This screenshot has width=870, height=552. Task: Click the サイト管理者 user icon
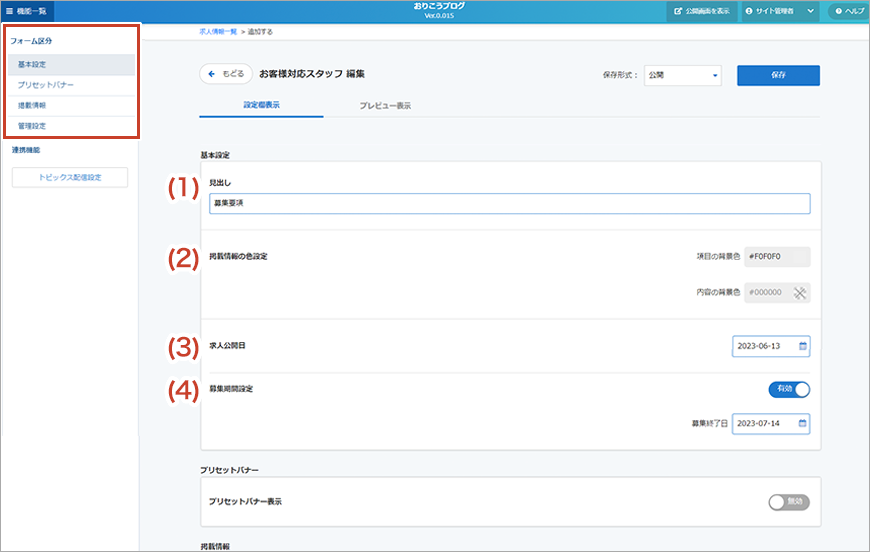749,11
